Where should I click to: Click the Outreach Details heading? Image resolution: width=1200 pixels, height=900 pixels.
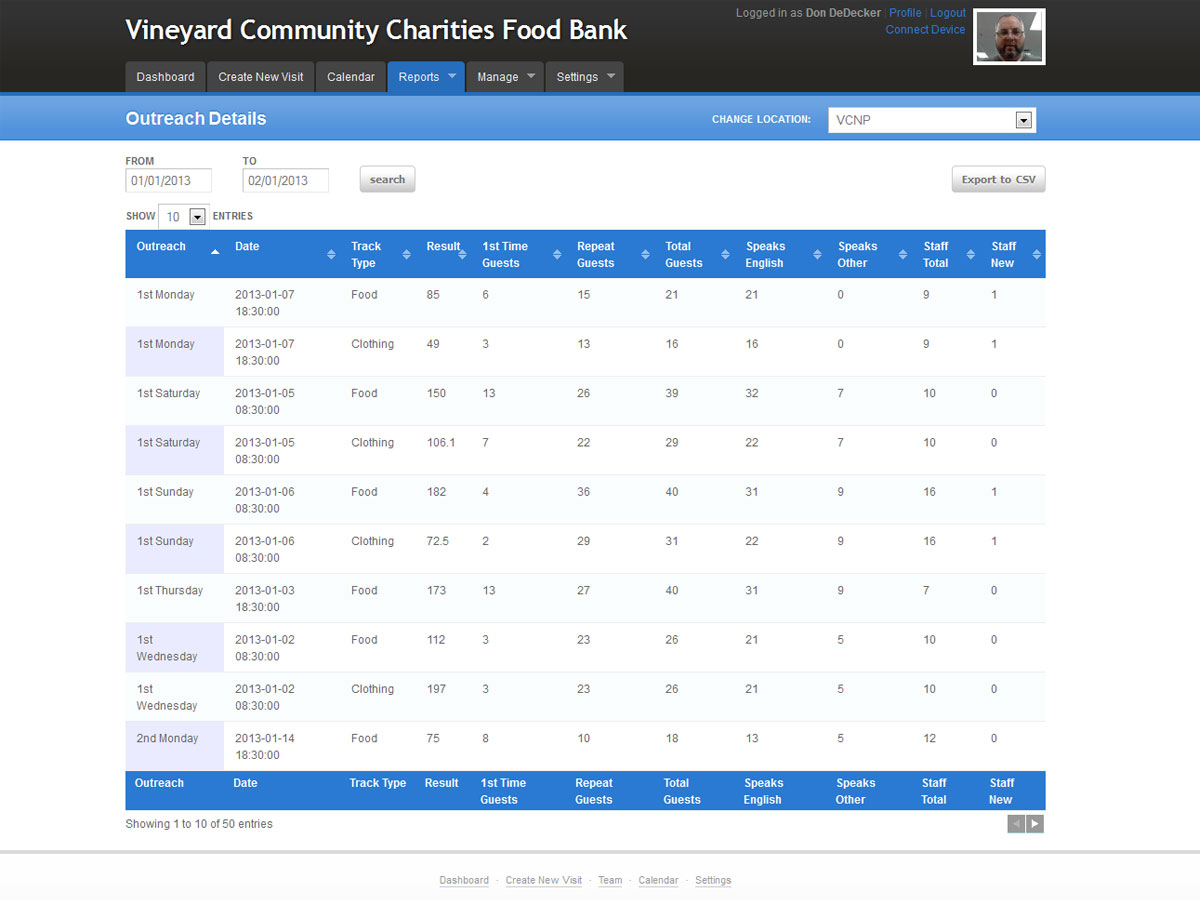tap(196, 118)
